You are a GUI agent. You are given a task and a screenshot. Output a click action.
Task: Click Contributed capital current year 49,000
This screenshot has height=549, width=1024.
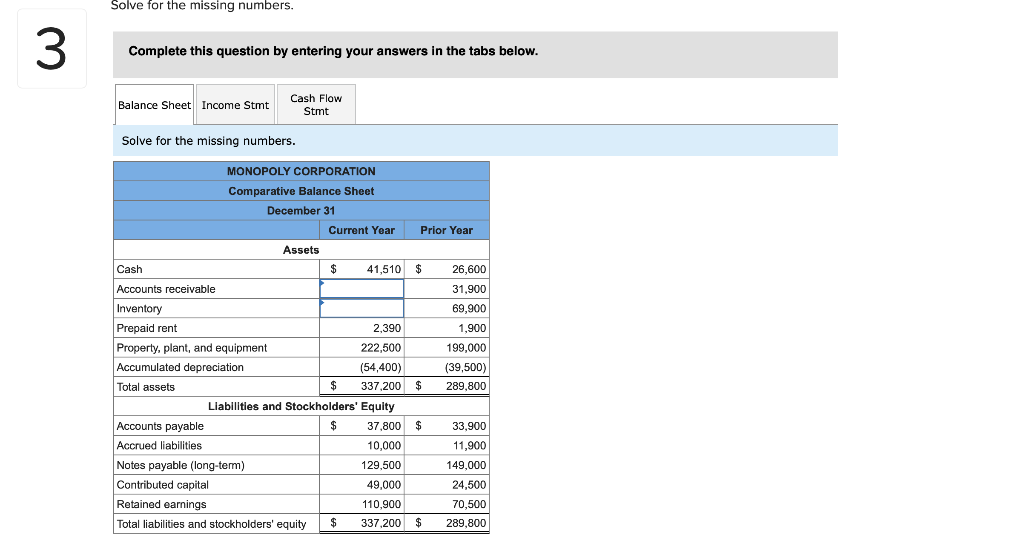384,484
